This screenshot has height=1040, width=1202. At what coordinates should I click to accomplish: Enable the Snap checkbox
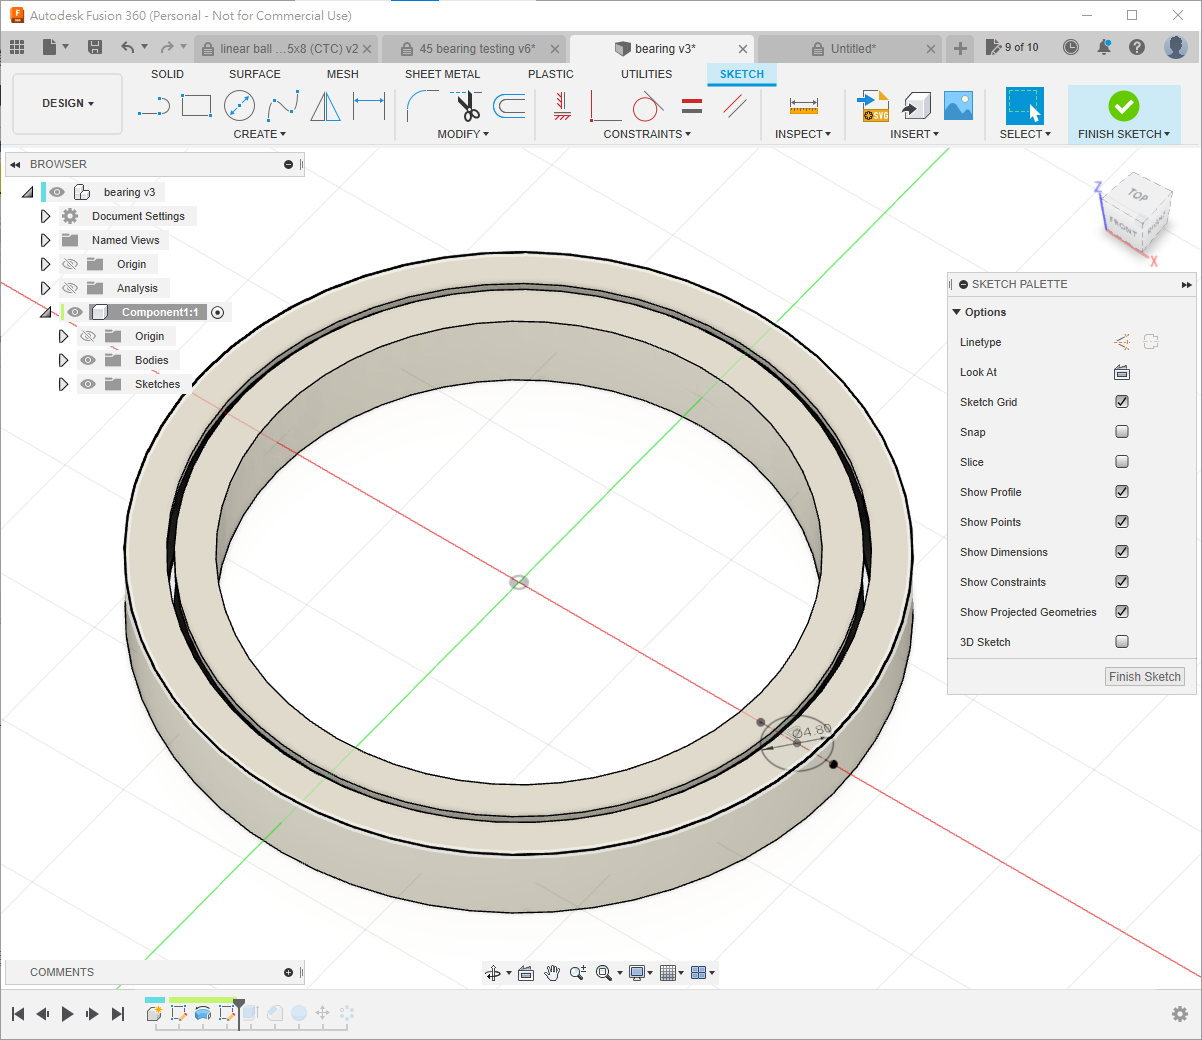(1122, 432)
